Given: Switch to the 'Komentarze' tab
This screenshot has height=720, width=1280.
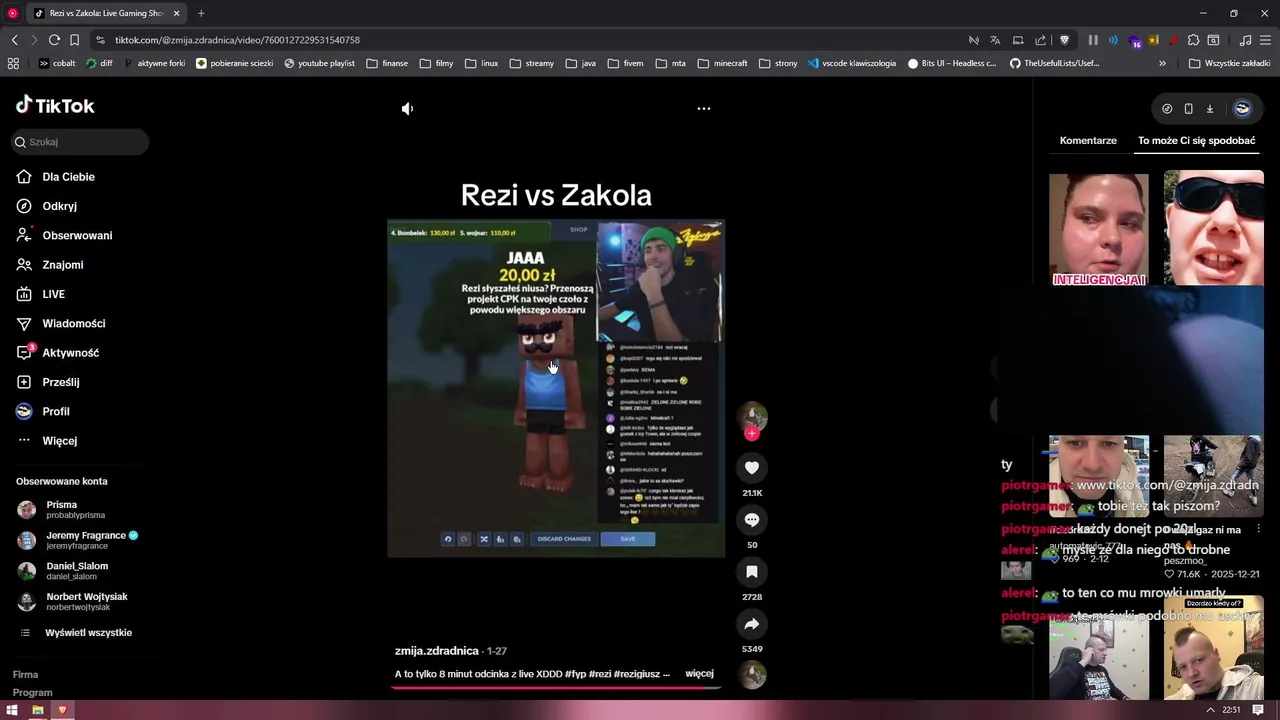Looking at the screenshot, I should 1088,141.
